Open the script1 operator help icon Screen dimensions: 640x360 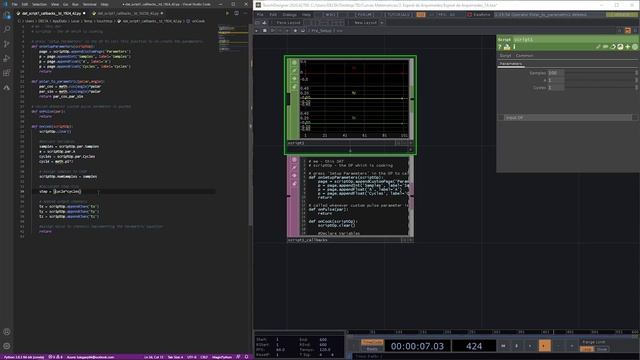[x=500, y=47]
